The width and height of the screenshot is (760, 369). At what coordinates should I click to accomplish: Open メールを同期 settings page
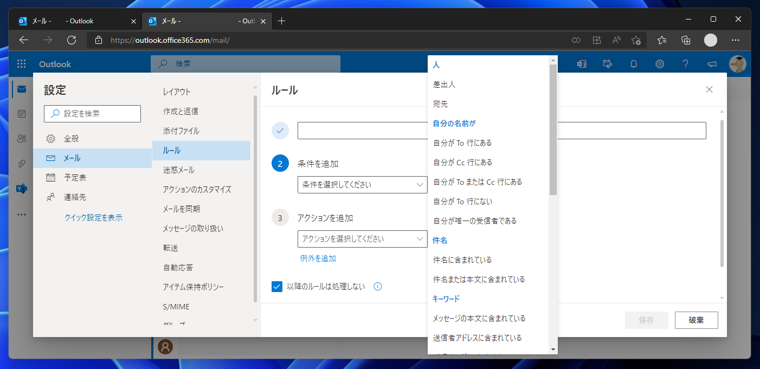click(201, 209)
